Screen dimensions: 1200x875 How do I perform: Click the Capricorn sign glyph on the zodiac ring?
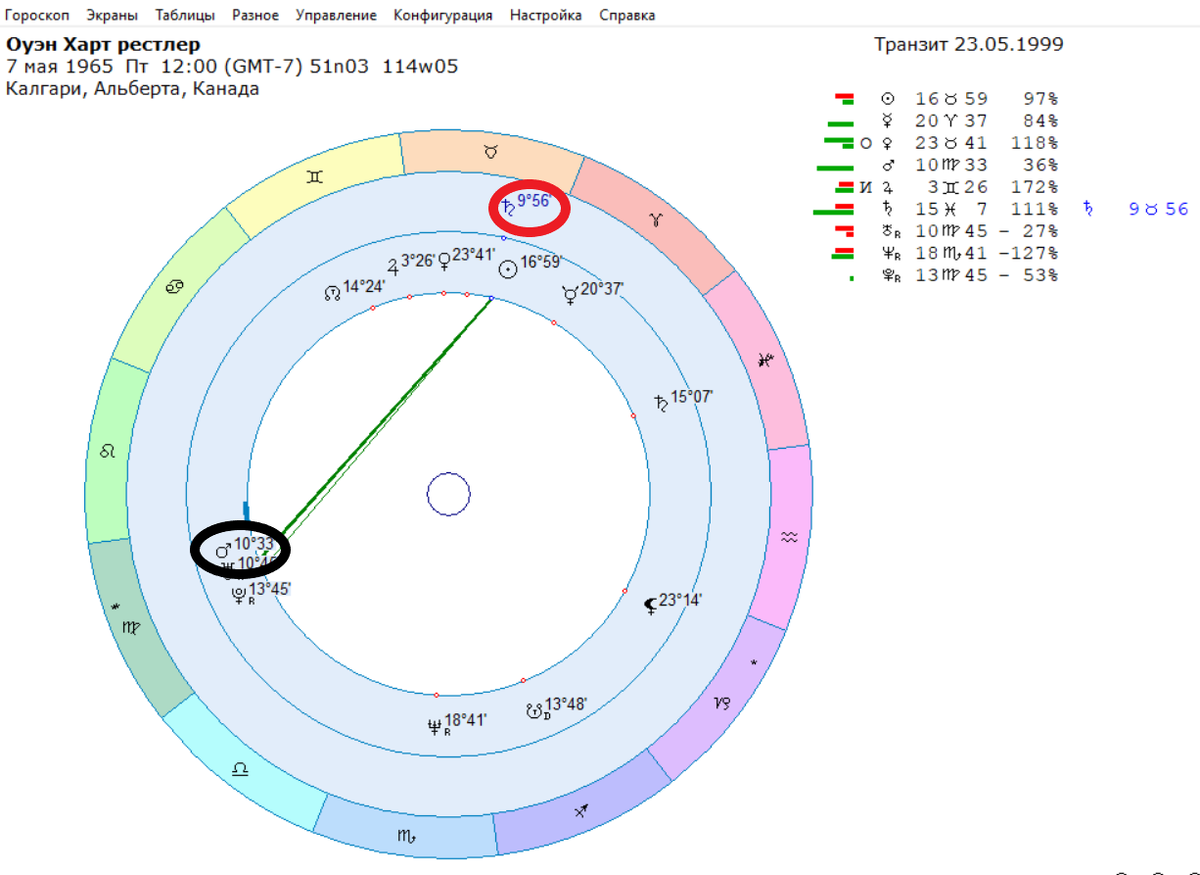point(721,702)
